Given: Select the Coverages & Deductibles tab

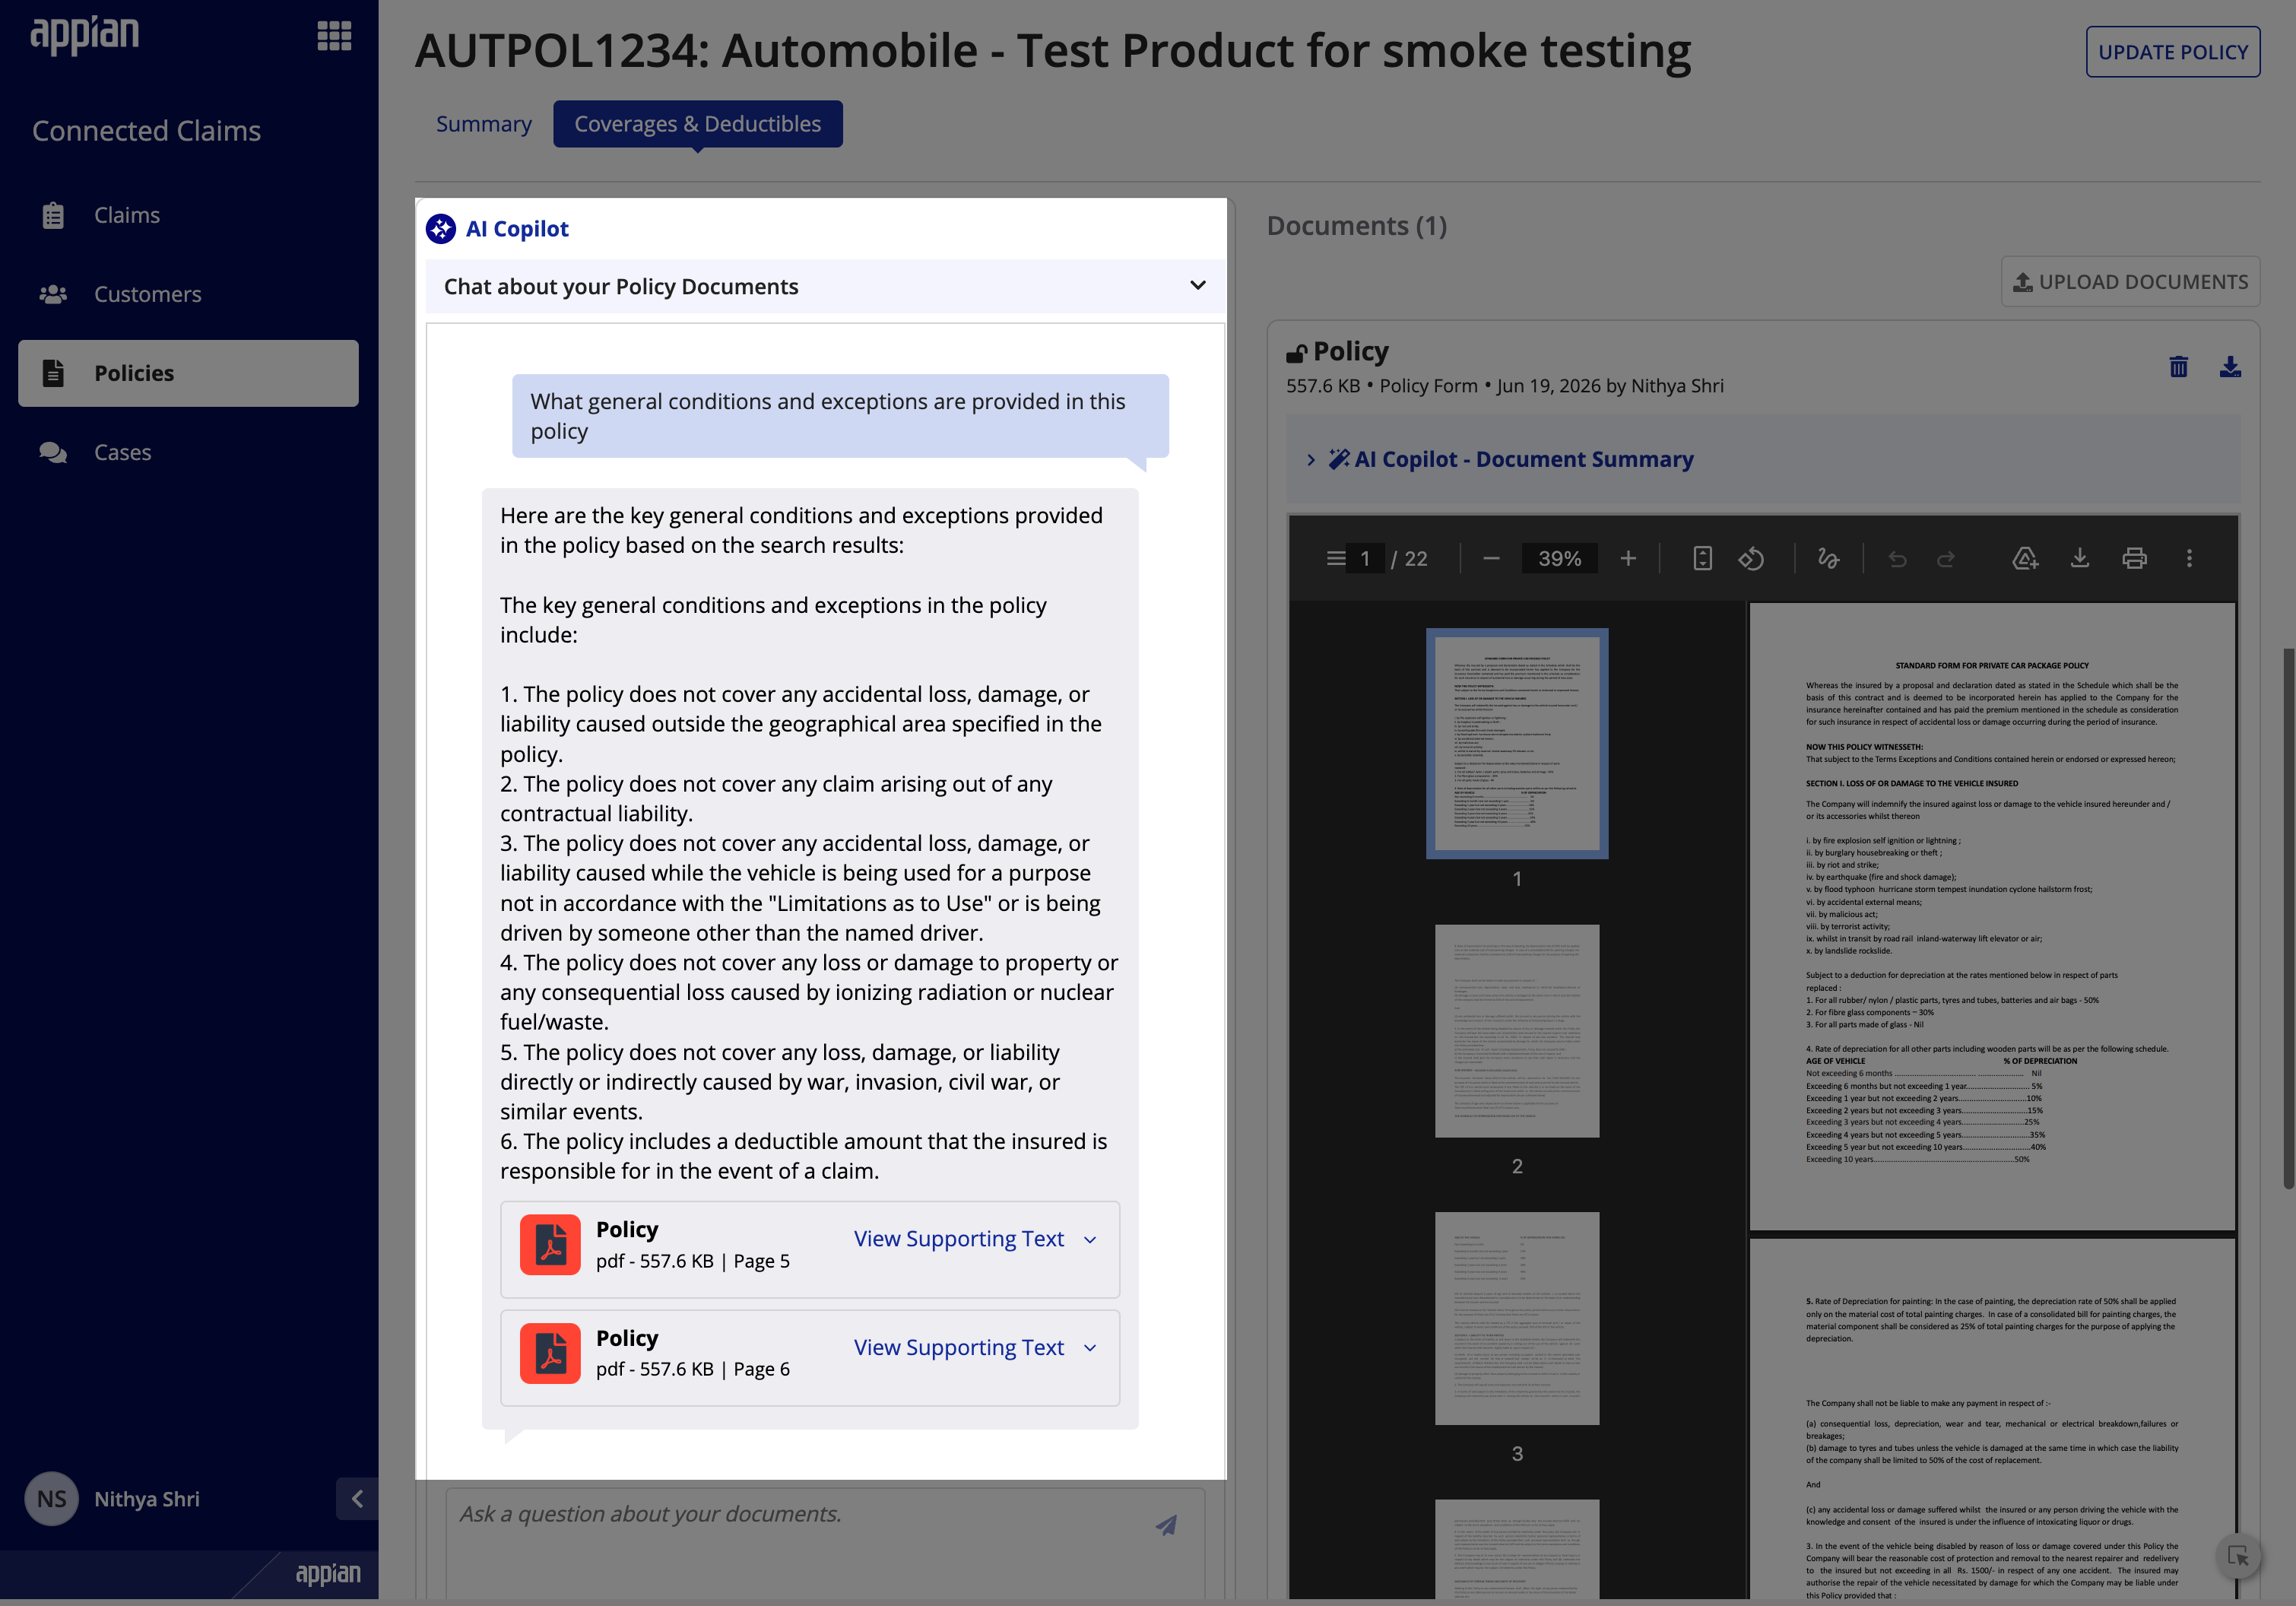Looking at the screenshot, I should [x=697, y=124].
